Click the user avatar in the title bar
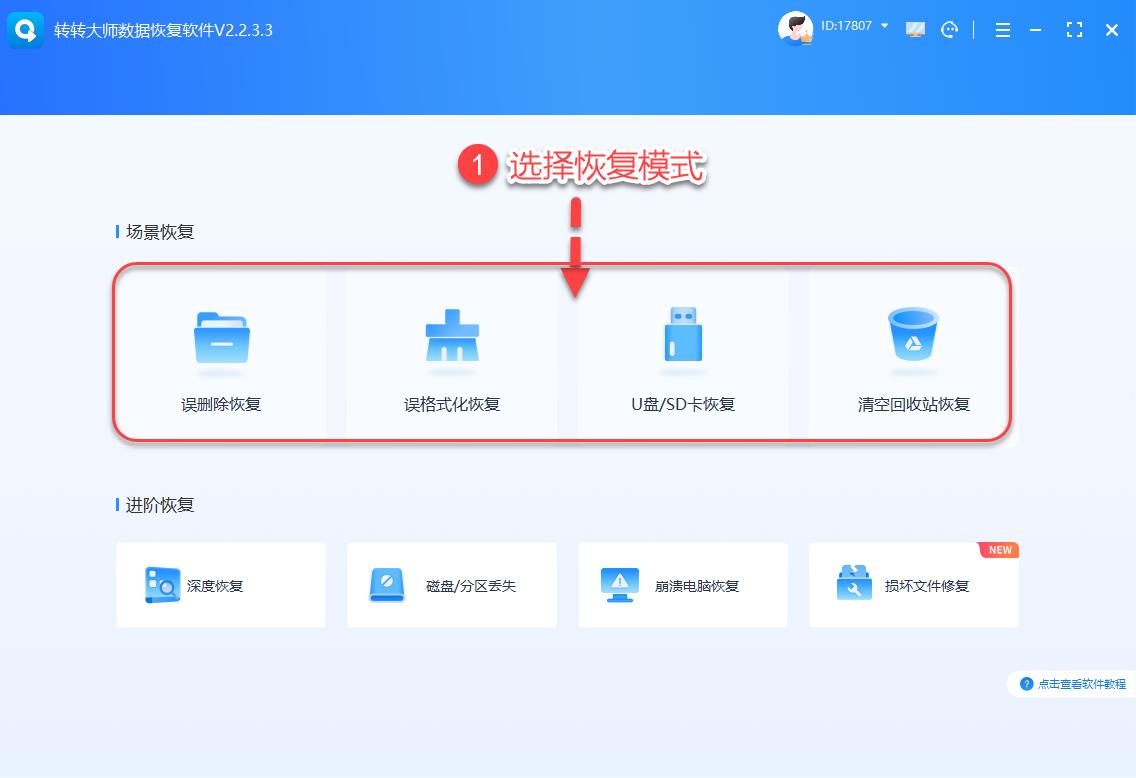The image size is (1136, 778). pos(795,28)
